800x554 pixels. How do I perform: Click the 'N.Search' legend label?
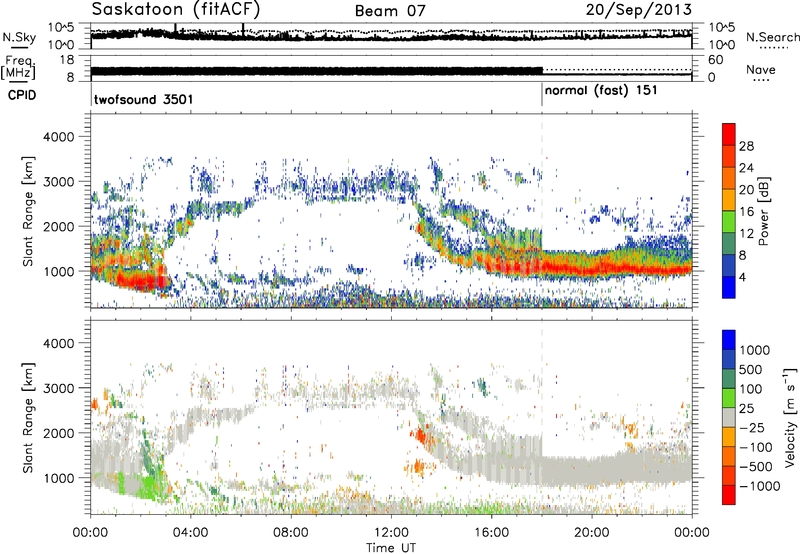click(x=772, y=37)
